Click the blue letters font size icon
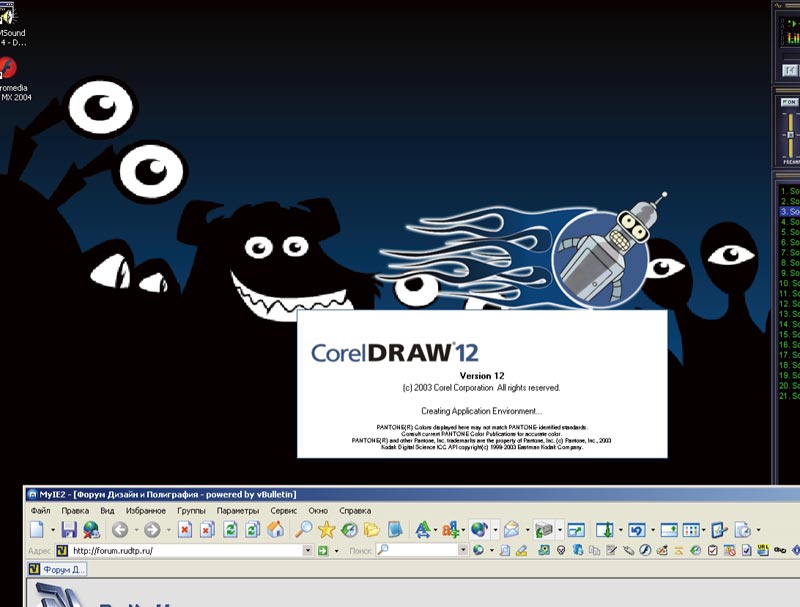This screenshot has height=607, width=800. tap(422, 530)
